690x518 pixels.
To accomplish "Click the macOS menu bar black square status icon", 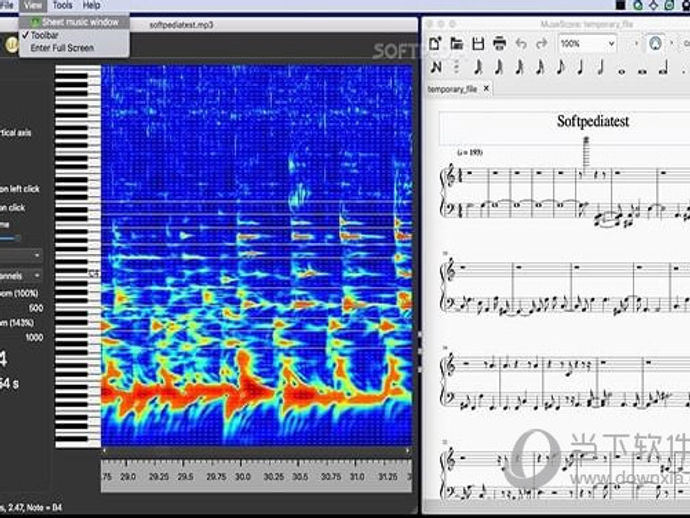I will 620,5.
